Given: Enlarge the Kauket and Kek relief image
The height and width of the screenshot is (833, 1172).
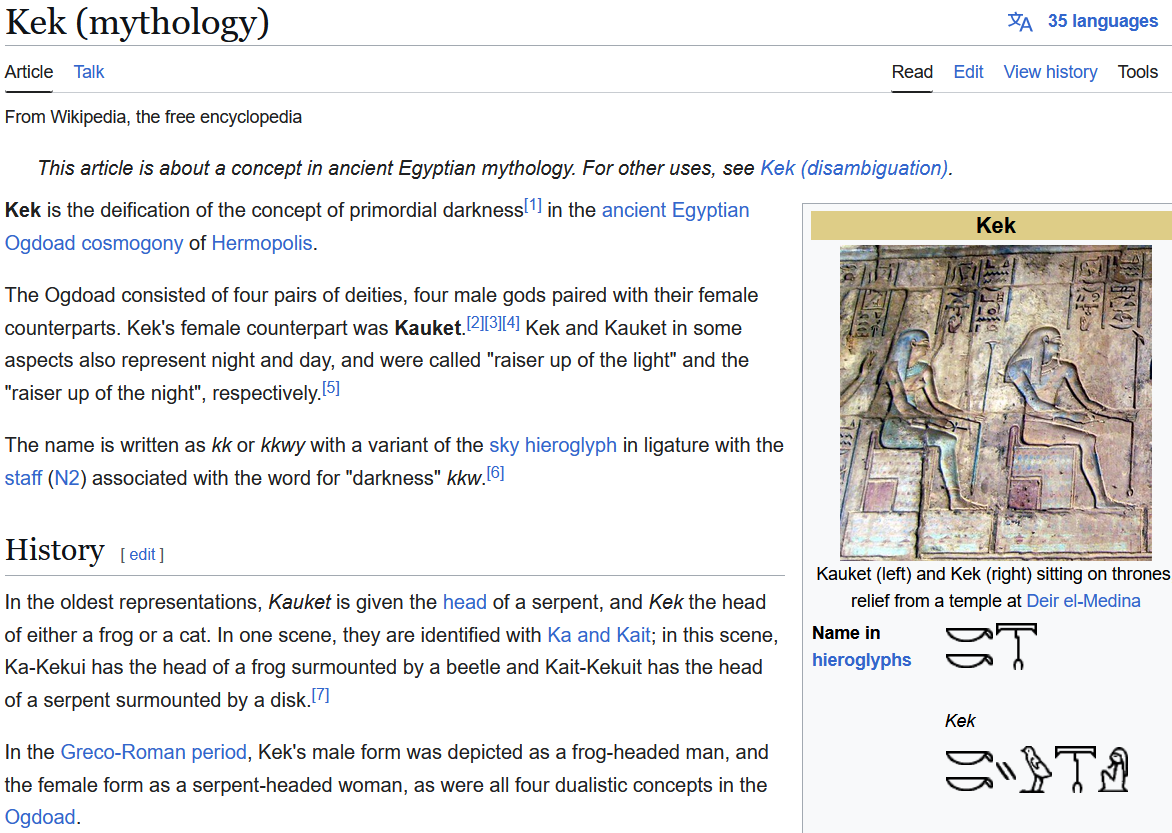Looking at the screenshot, I should pos(996,402).
